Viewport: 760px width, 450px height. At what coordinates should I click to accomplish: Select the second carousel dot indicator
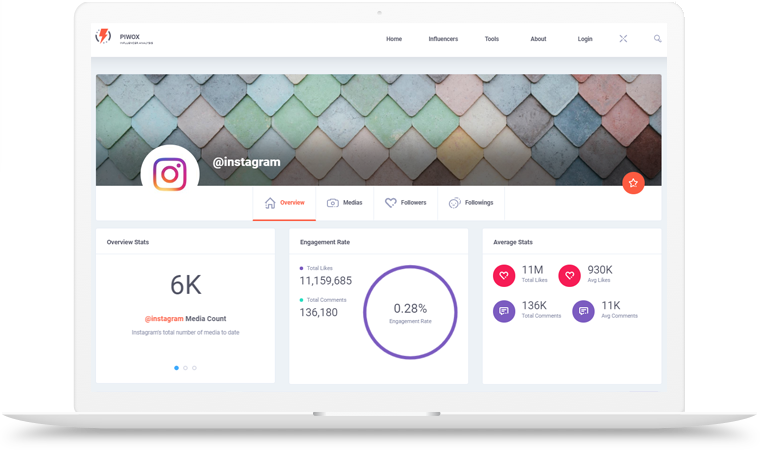pos(186,368)
